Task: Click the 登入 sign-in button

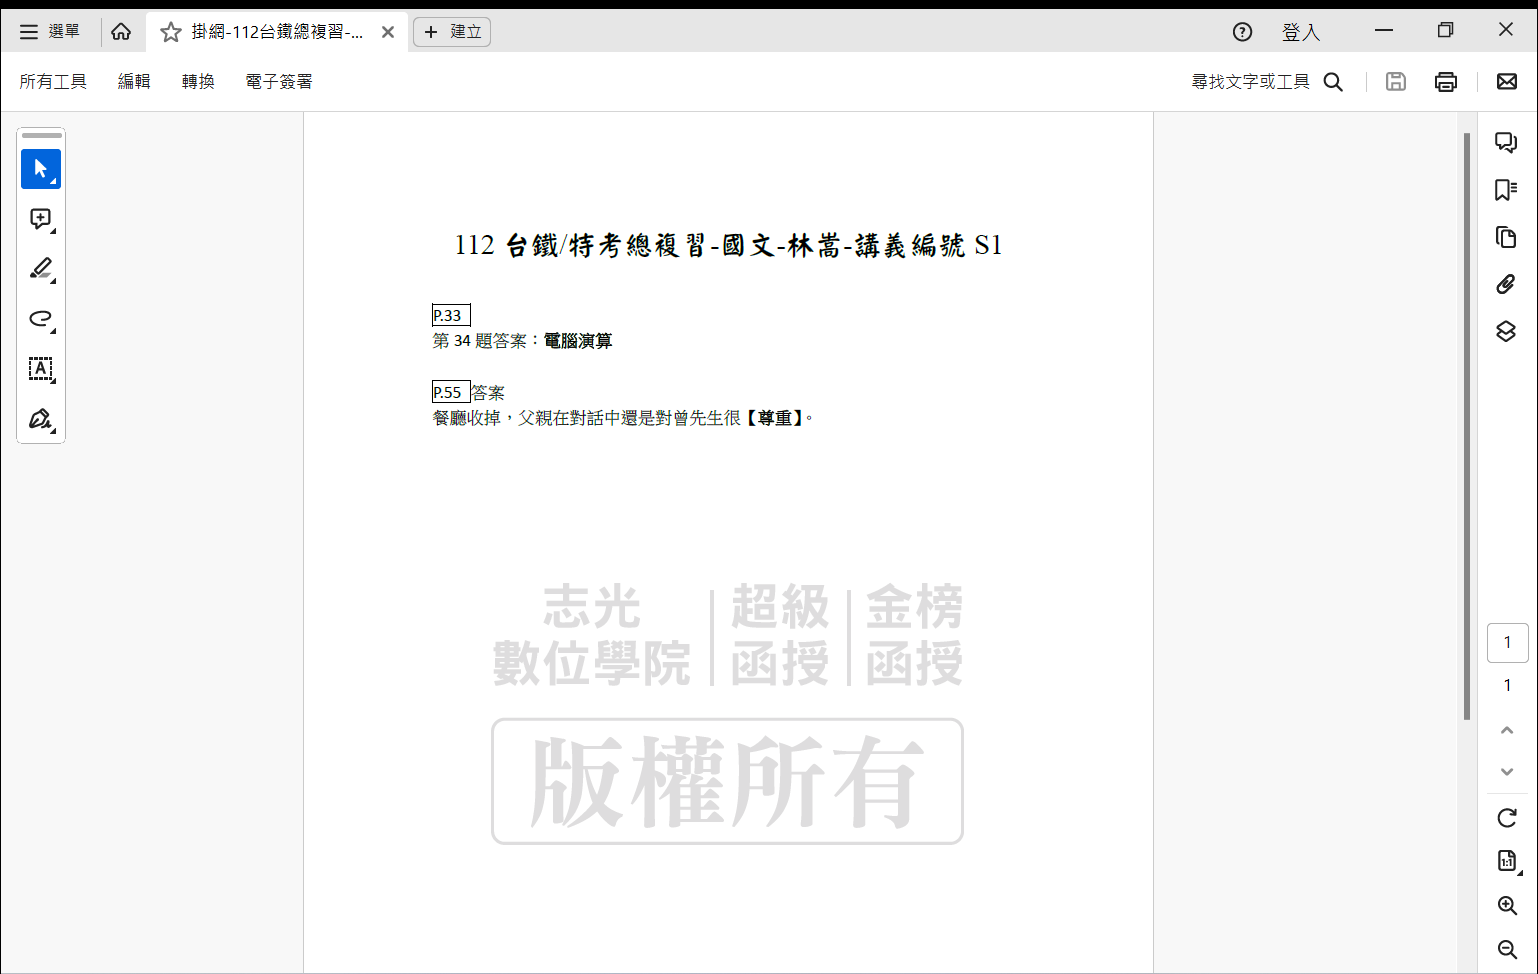Action: click(1301, 32)
